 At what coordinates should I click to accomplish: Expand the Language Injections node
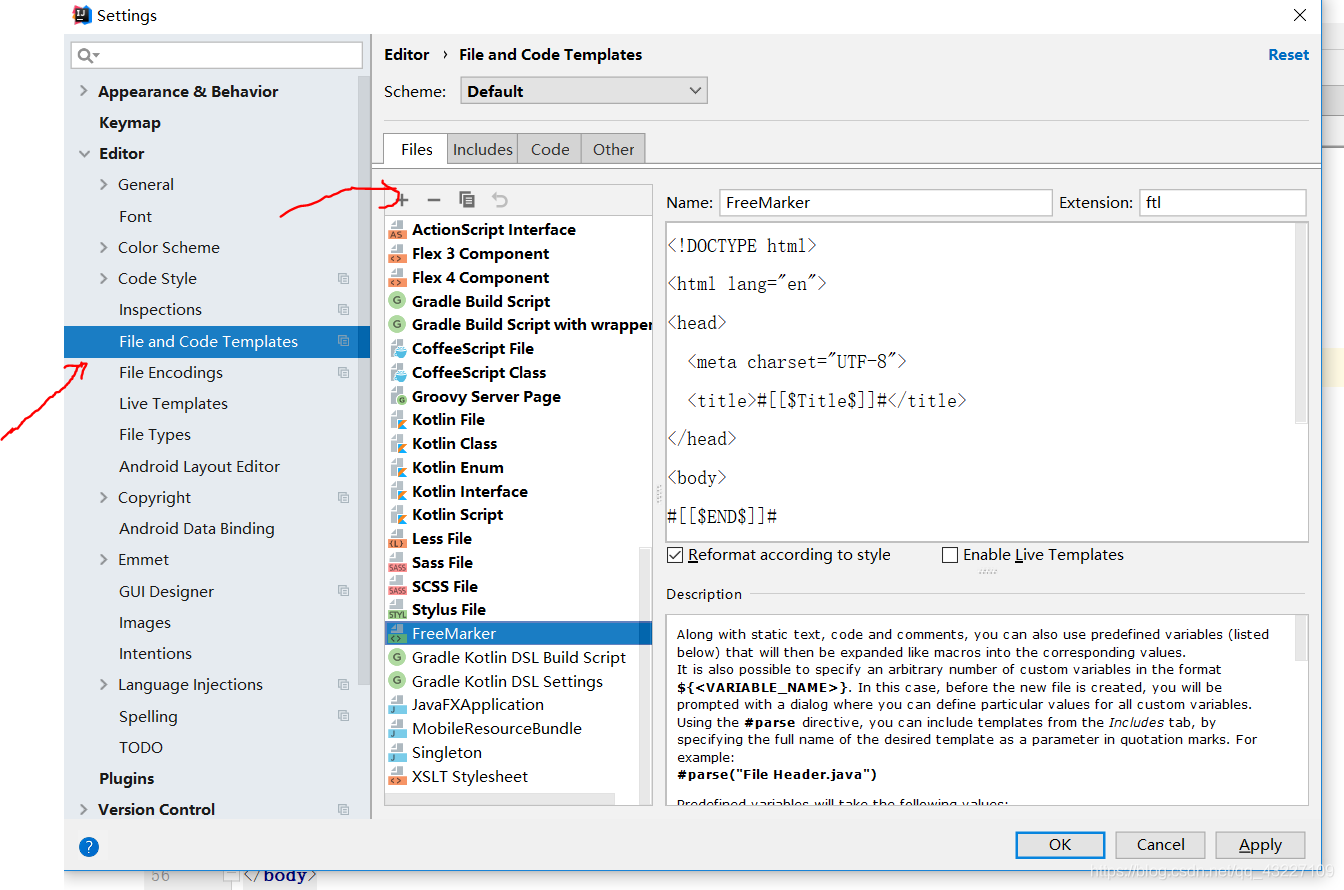(x=104, y=685)
